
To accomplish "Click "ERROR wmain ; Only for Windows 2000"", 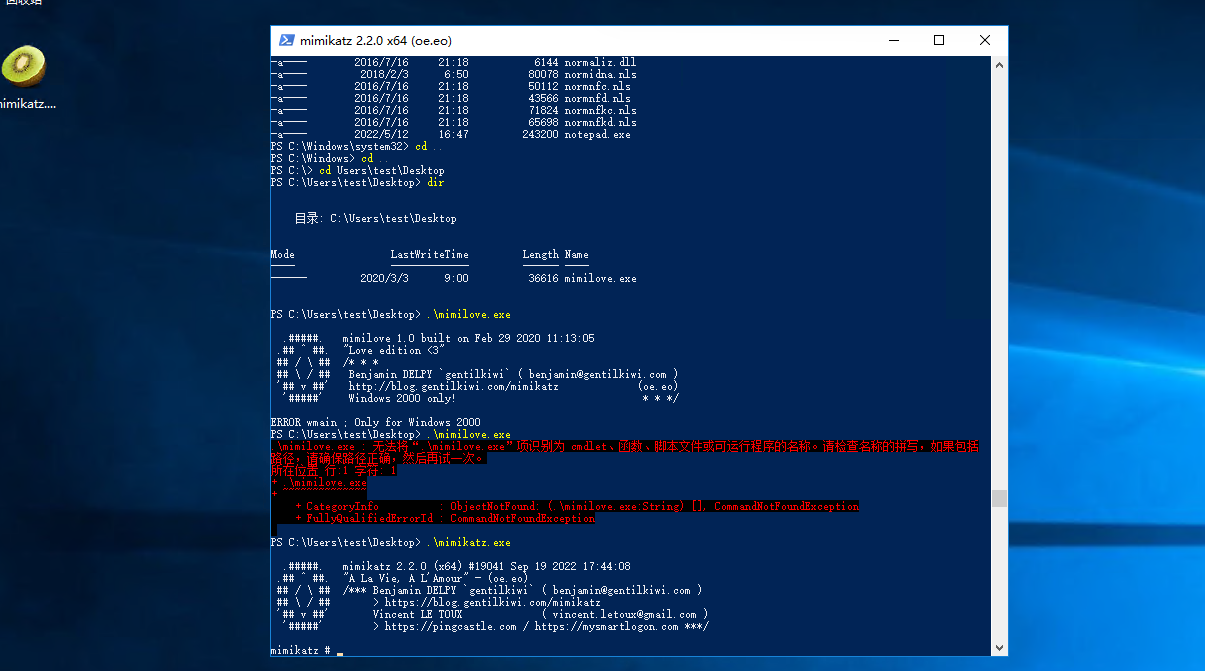I will [x=375, y=422].
